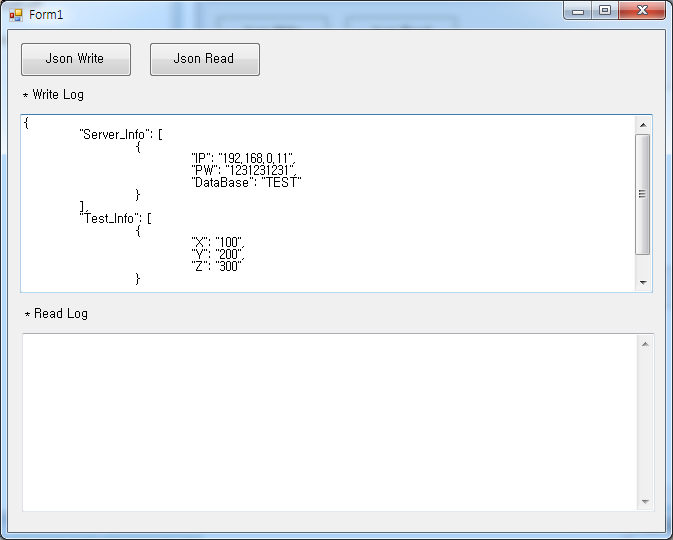Click the "PW": "1231231231" line
This screenshot has height=540, width=673.
coord(244,170)
